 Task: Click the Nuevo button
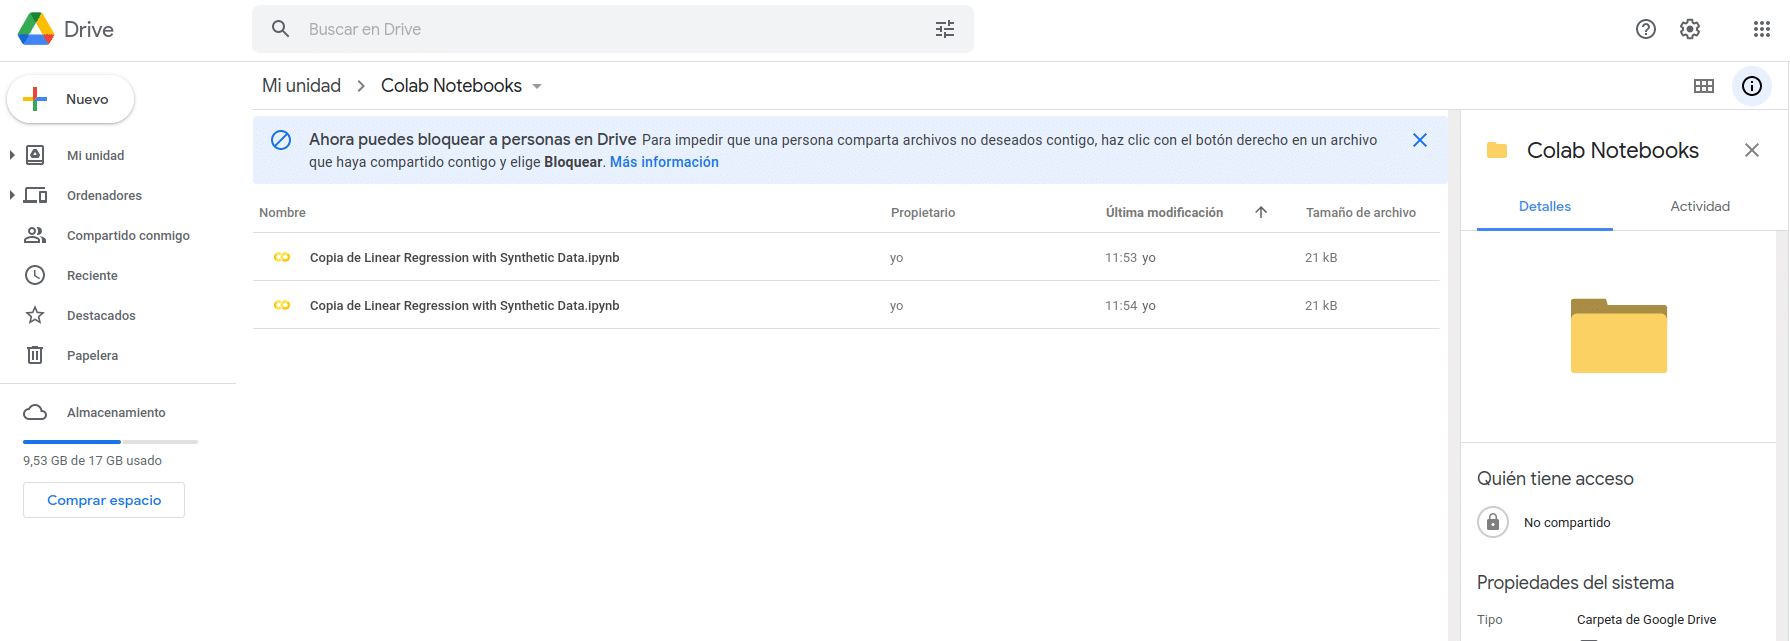coord(71,99)
